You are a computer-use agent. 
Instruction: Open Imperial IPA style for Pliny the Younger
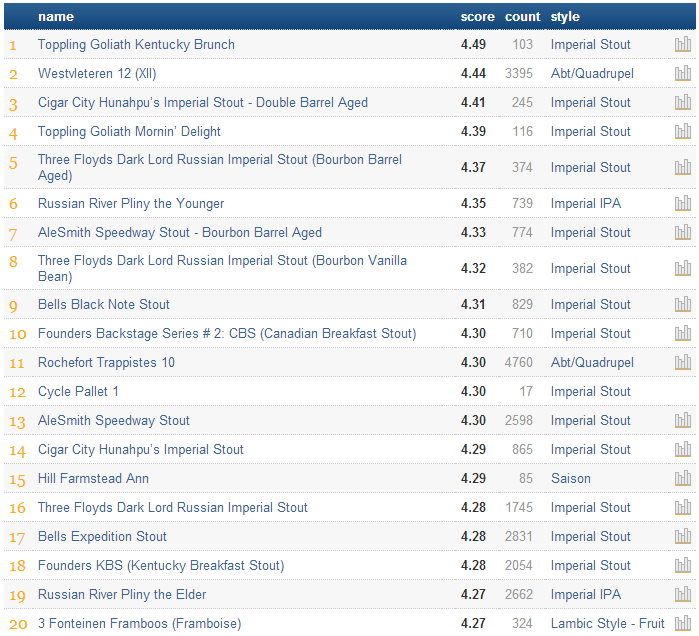point(586,204)
